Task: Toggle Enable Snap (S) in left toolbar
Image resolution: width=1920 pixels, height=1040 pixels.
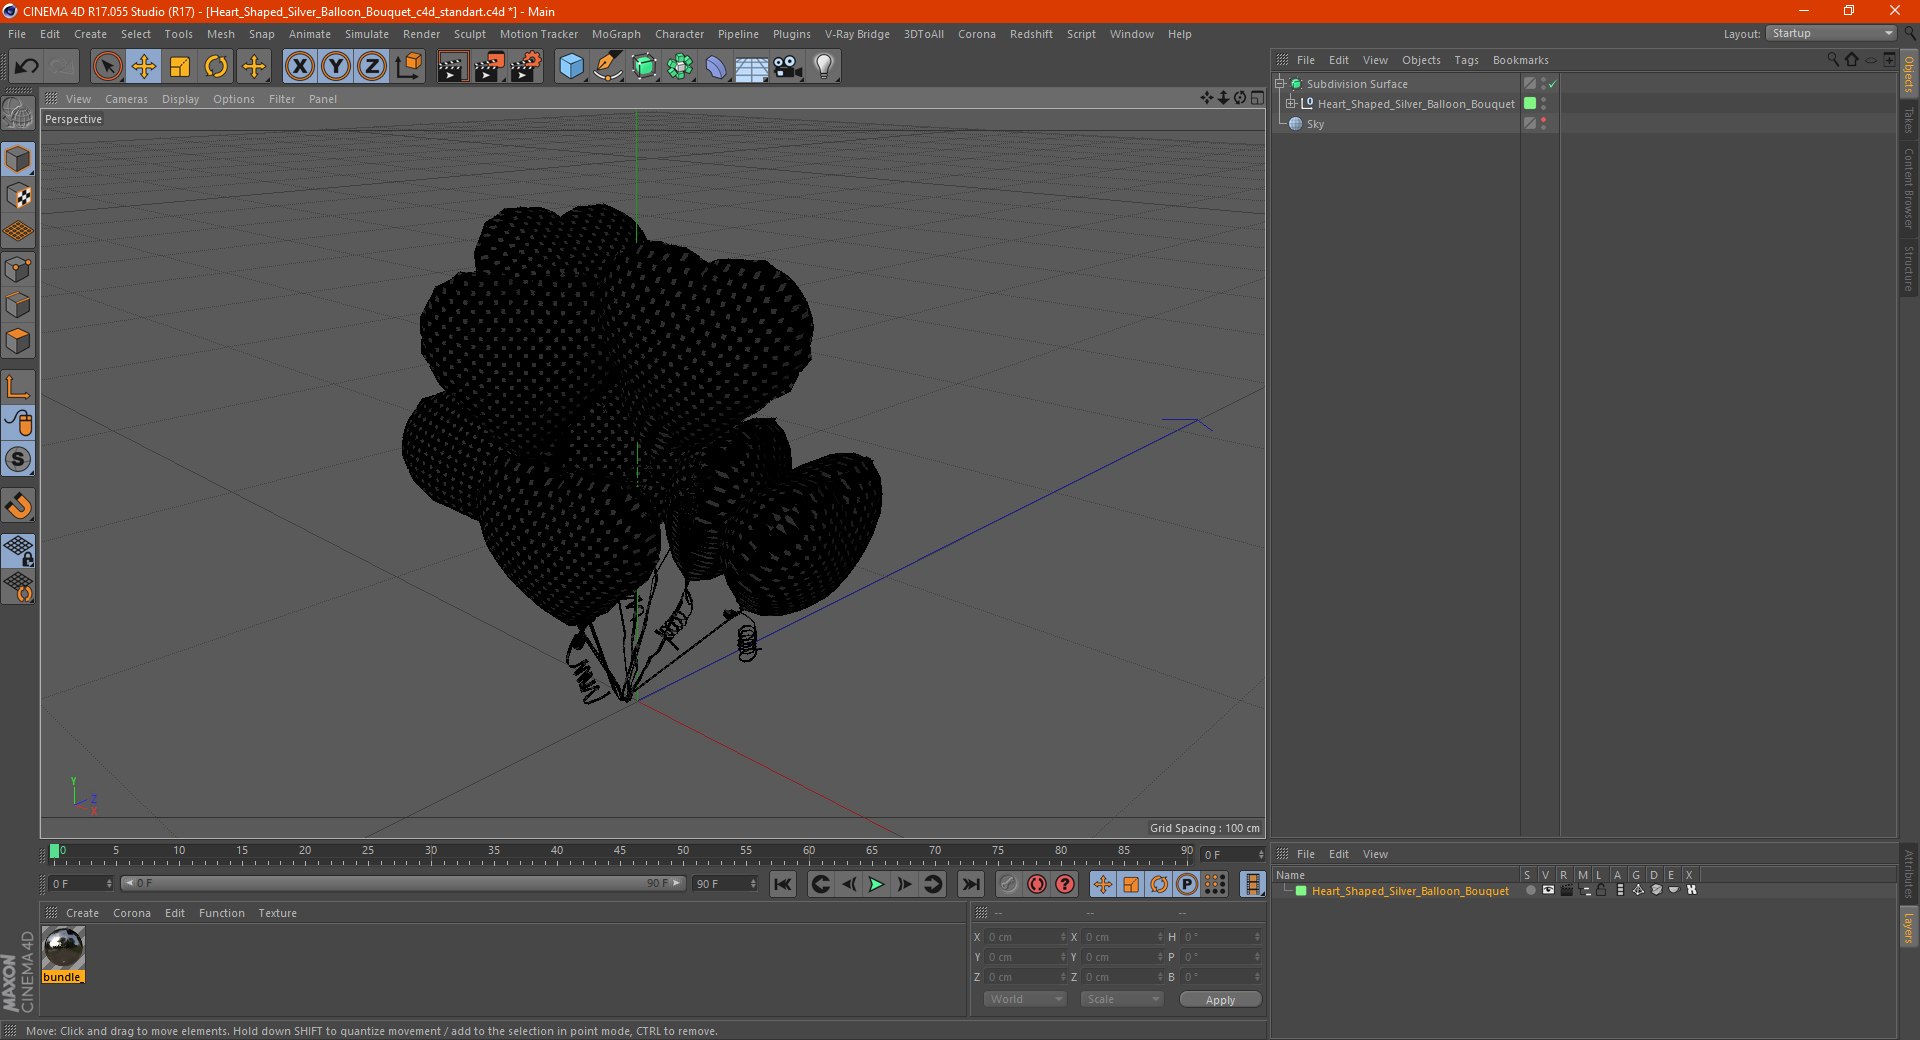Action: [x=18, y=460]
